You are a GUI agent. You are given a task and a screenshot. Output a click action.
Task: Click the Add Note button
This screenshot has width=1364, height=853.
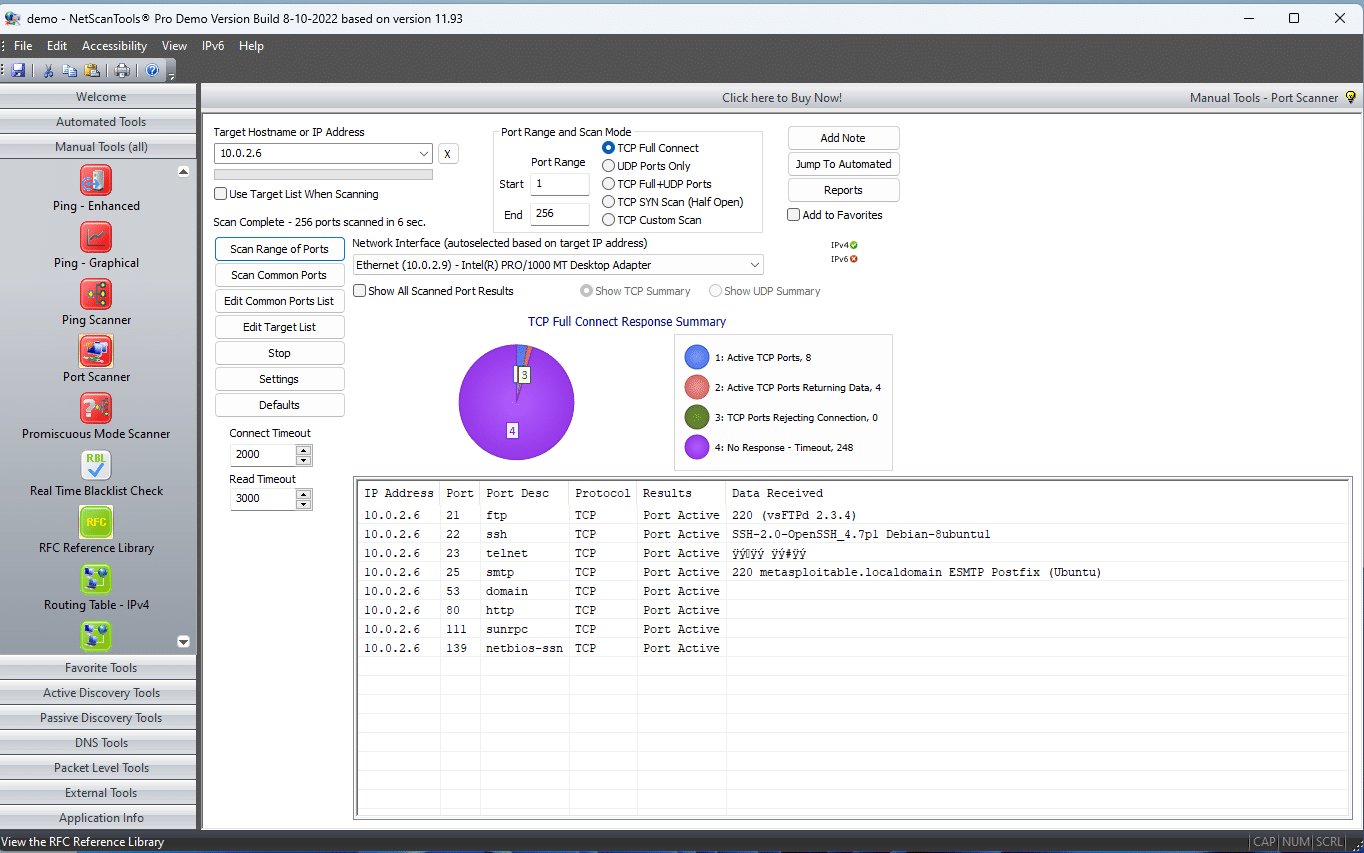tap(843, 138)
